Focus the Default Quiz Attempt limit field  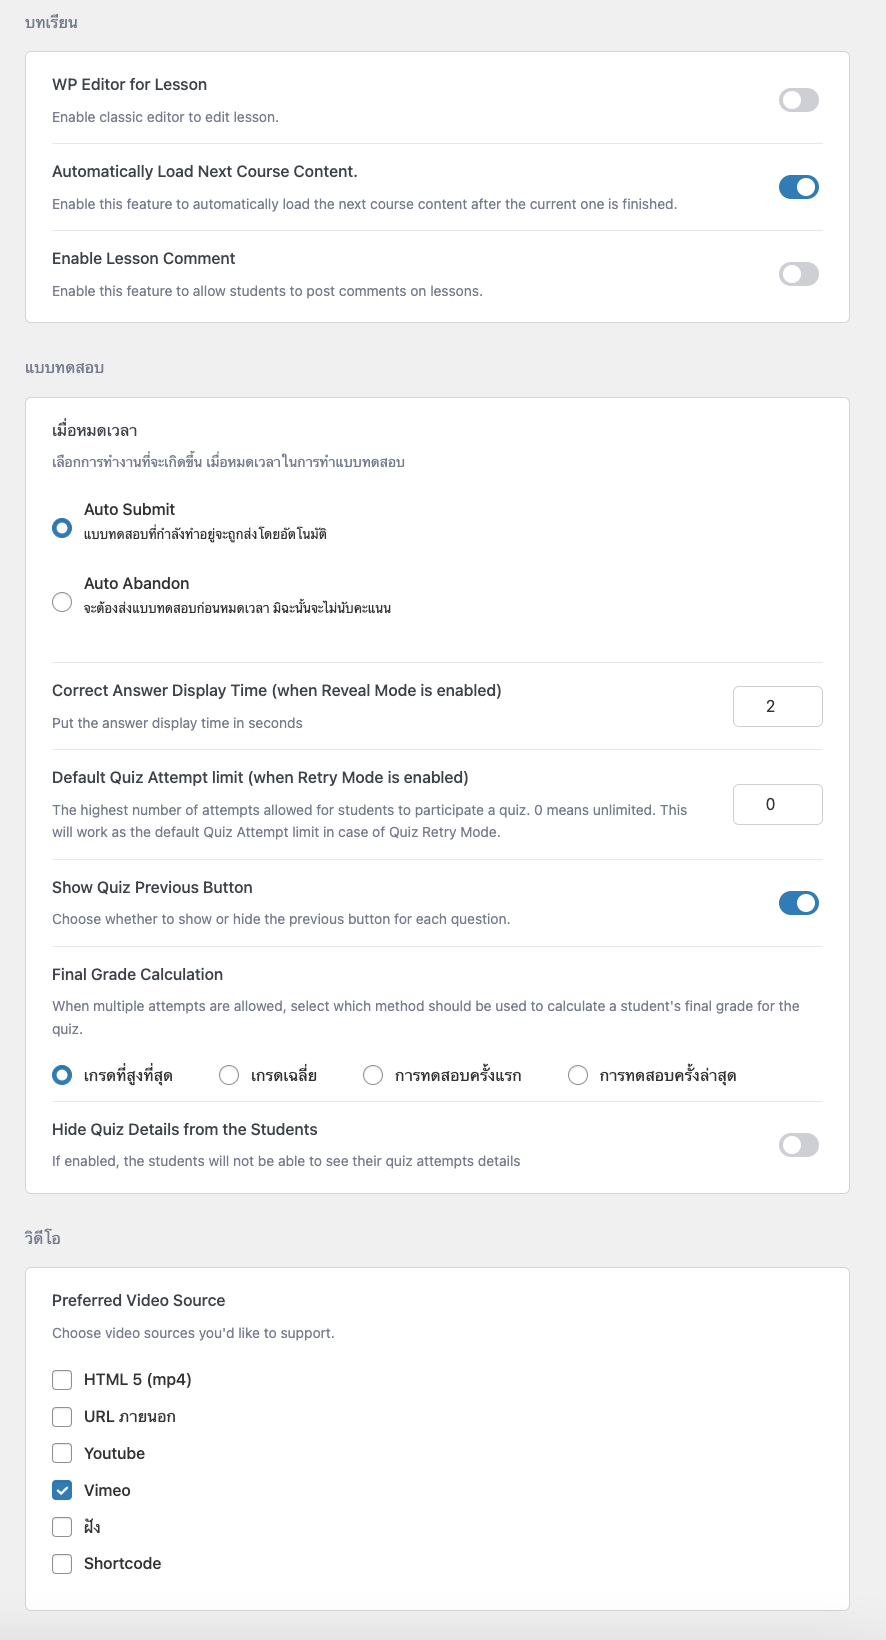[778, 804]
